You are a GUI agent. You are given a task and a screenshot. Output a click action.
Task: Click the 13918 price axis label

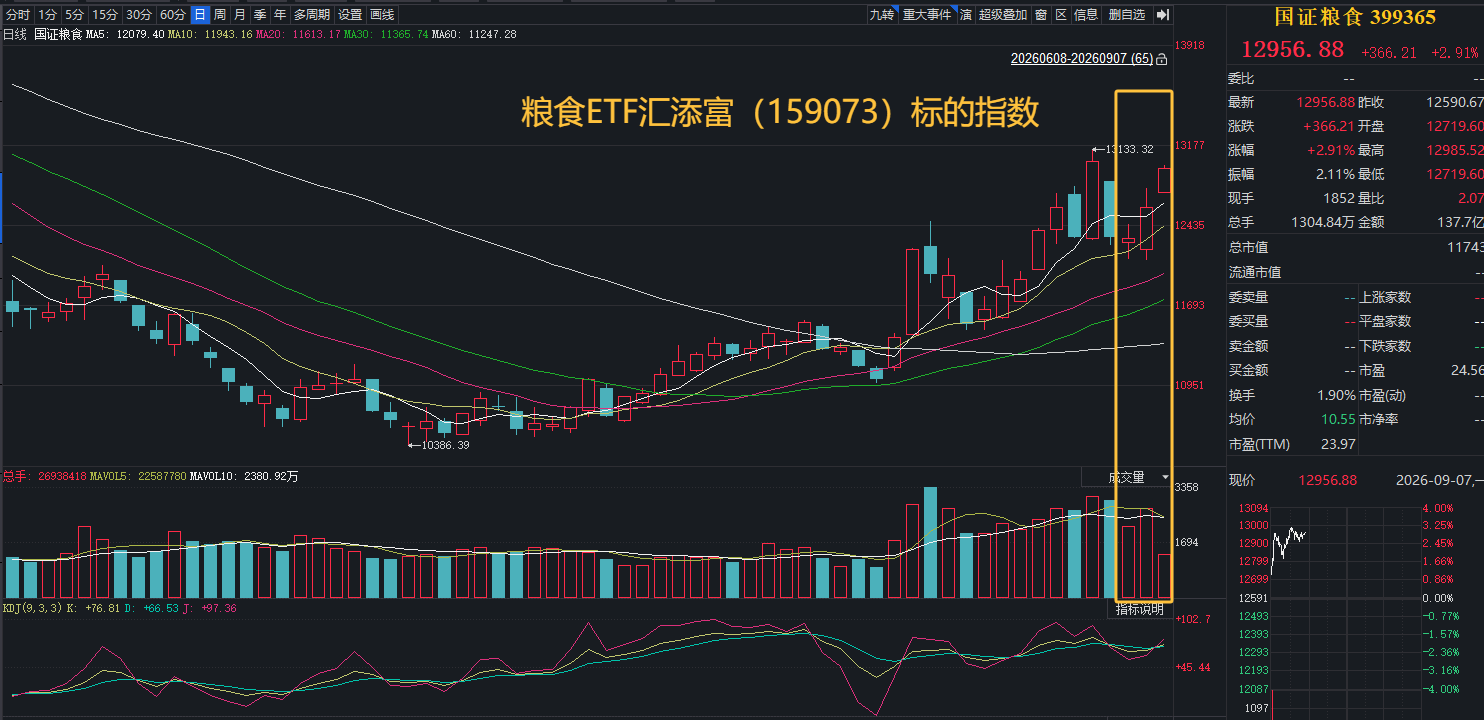point(1189,46)
